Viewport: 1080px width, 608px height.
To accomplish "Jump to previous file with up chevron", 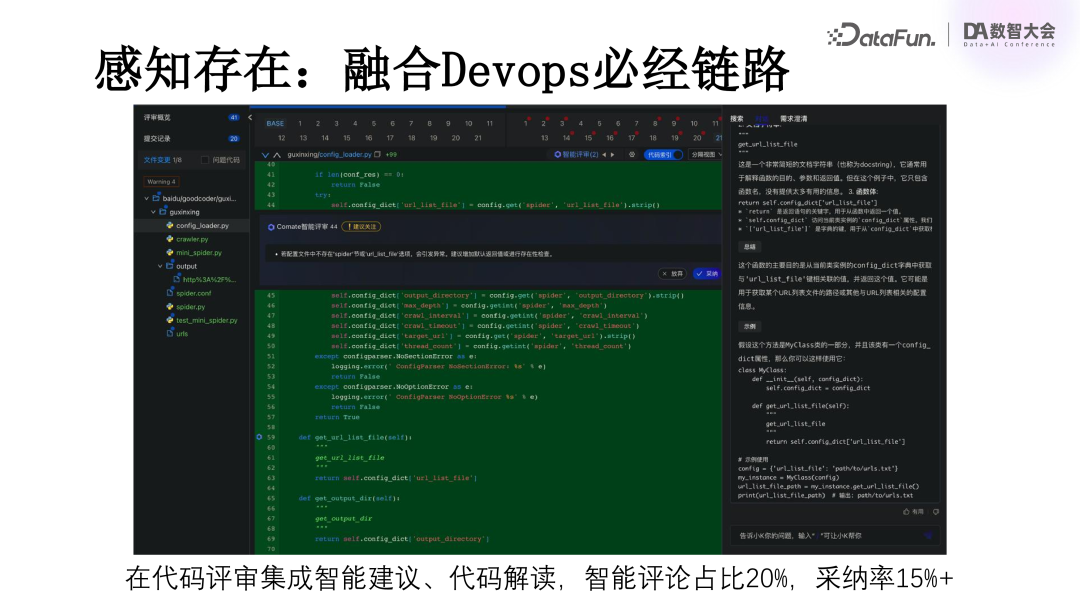I will (x=277, y=155).
